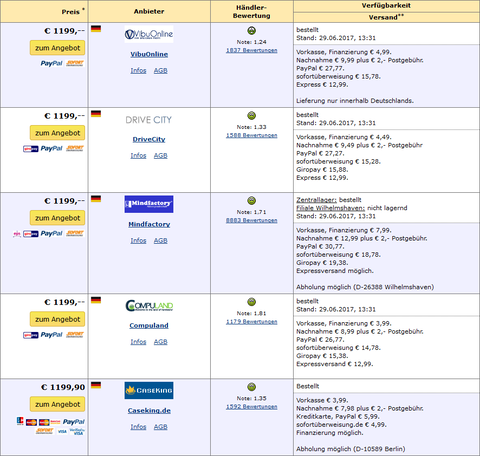Open the DriveCity 'zum Angebot' offer button

click(x=57, y=133)
